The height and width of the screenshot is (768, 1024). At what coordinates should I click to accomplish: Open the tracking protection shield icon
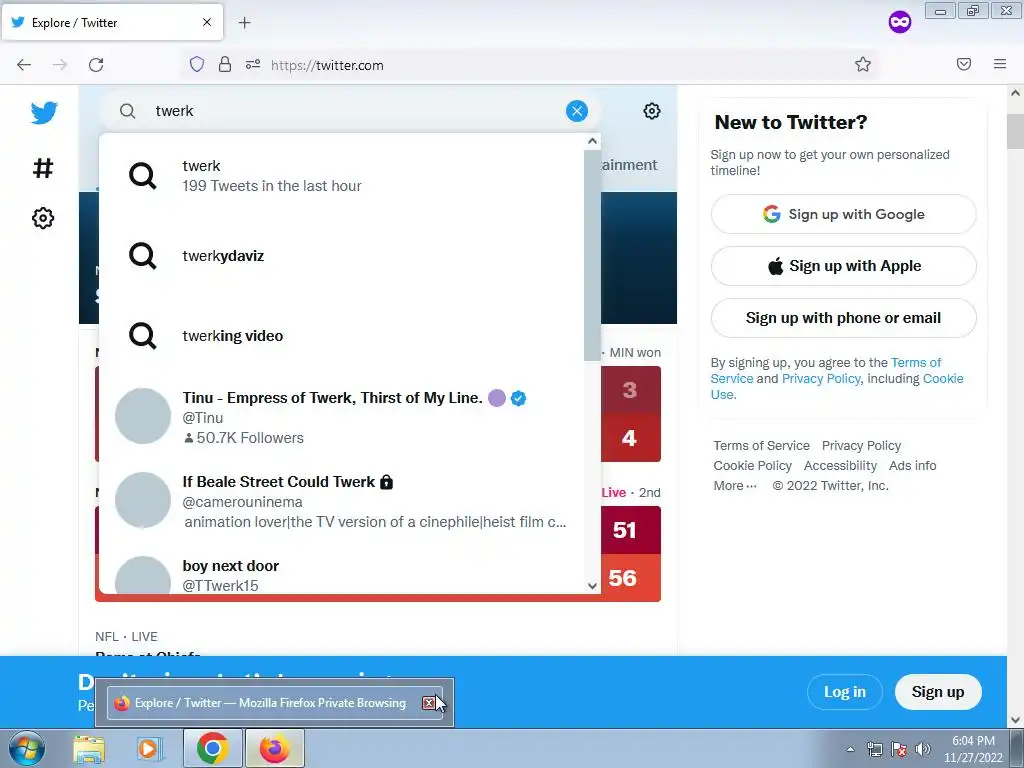click(x=197, y=64)
